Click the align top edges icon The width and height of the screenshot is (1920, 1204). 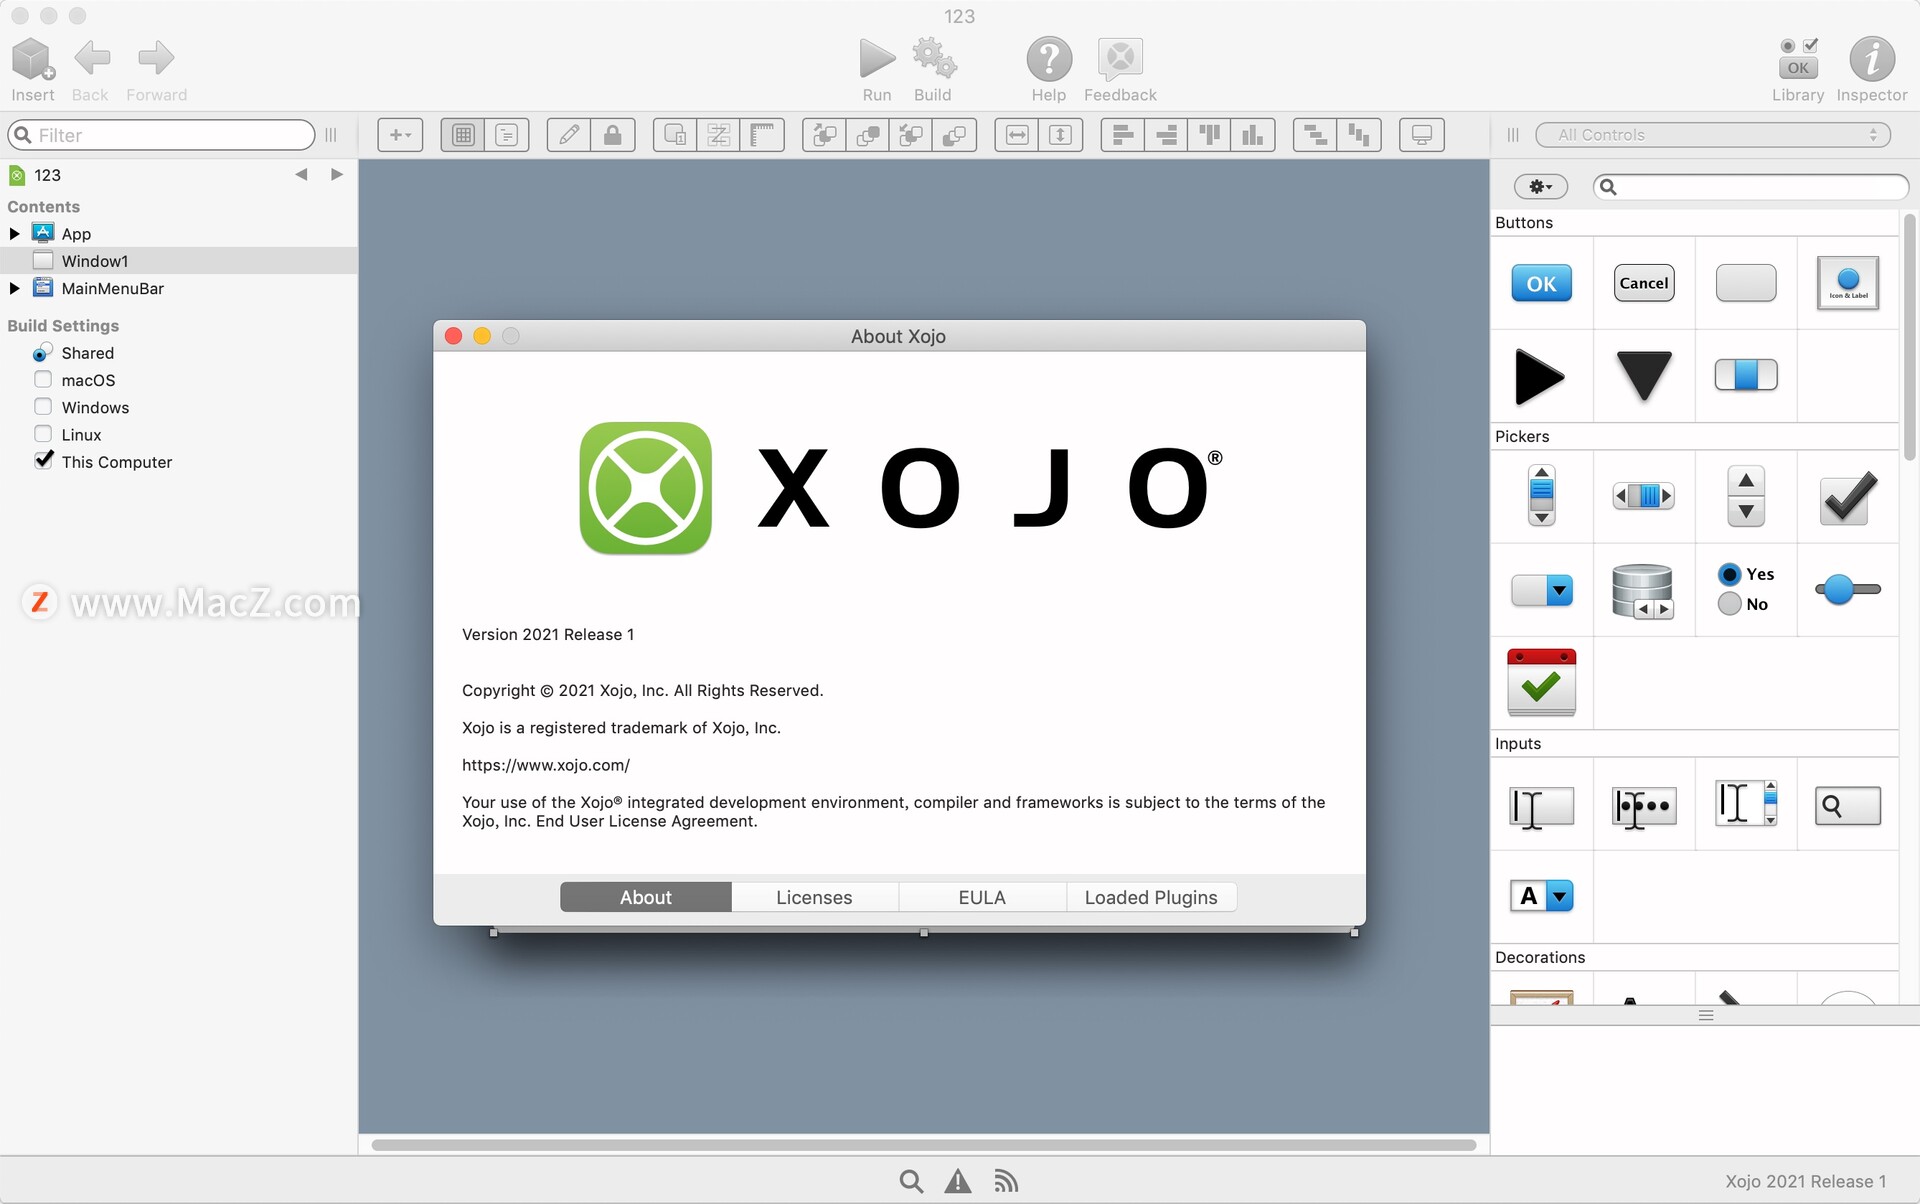click(1210, 135)
